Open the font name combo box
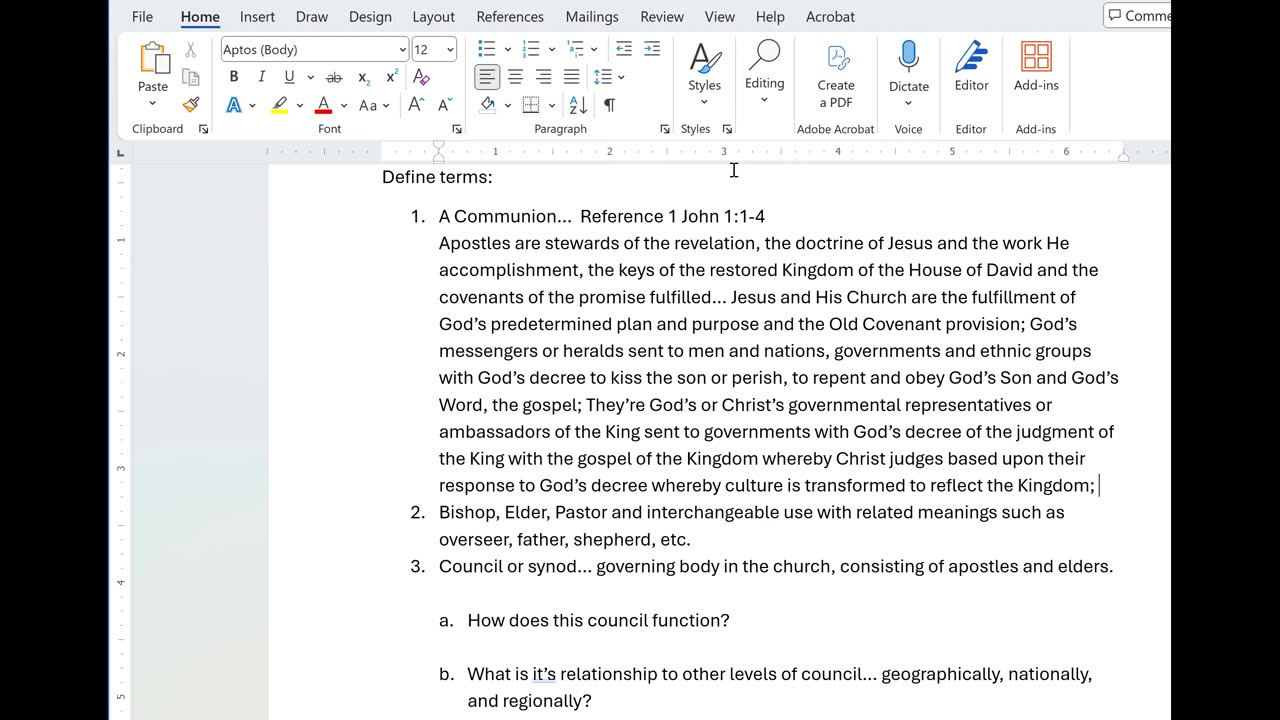Viewport: 1280px width, 720px height. click(314, 49)
